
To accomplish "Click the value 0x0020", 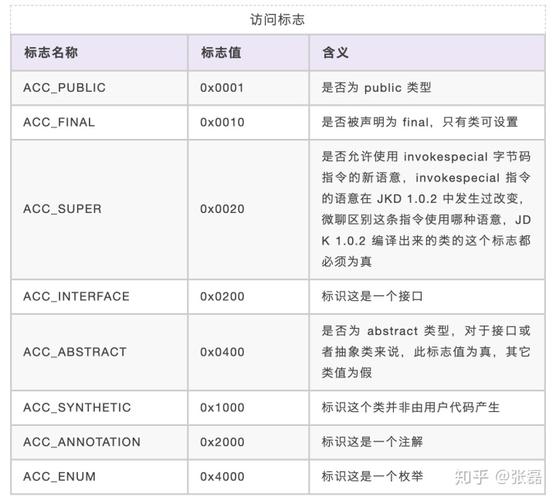I will 222,209.
